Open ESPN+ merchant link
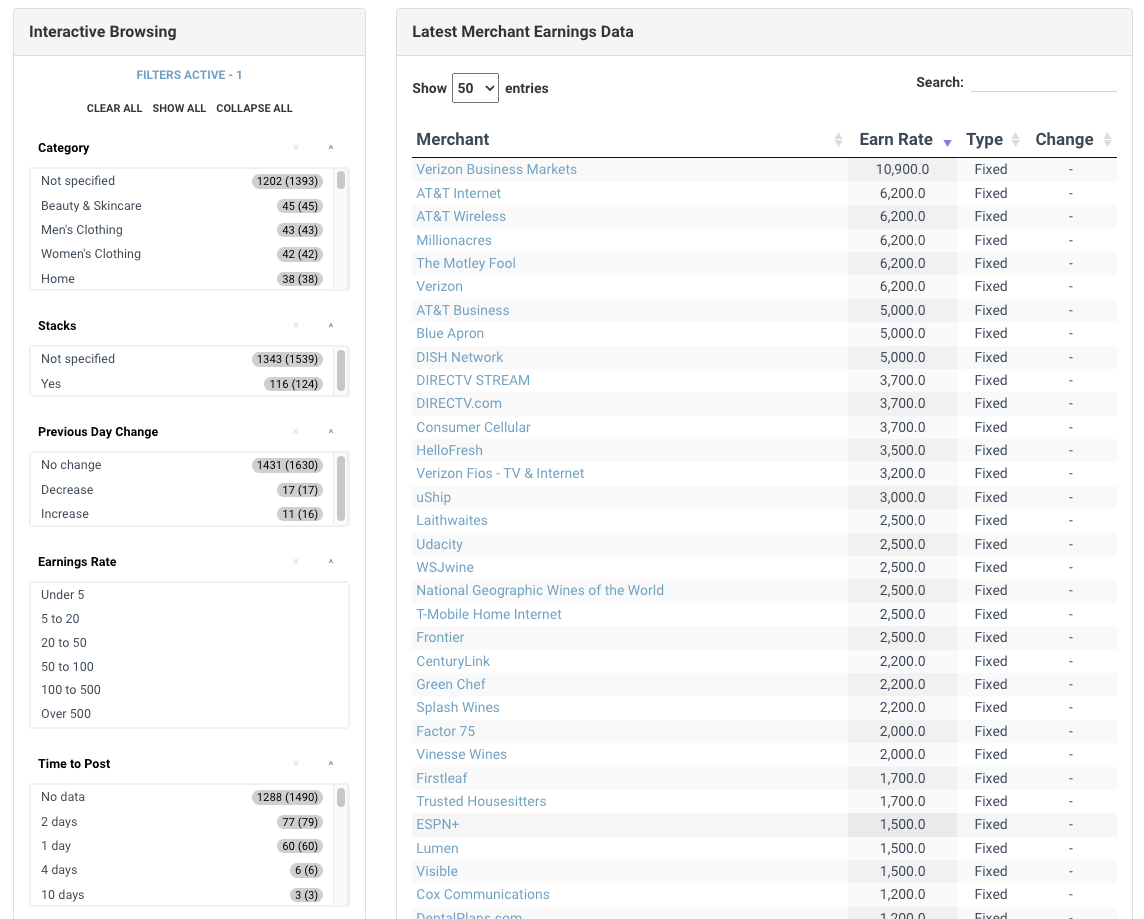Viewport: 1144px width, 919px height. (438, 824)
